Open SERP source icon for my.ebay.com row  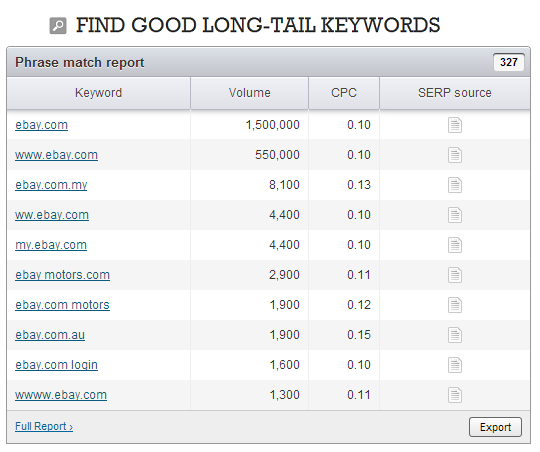coord(455,245)
